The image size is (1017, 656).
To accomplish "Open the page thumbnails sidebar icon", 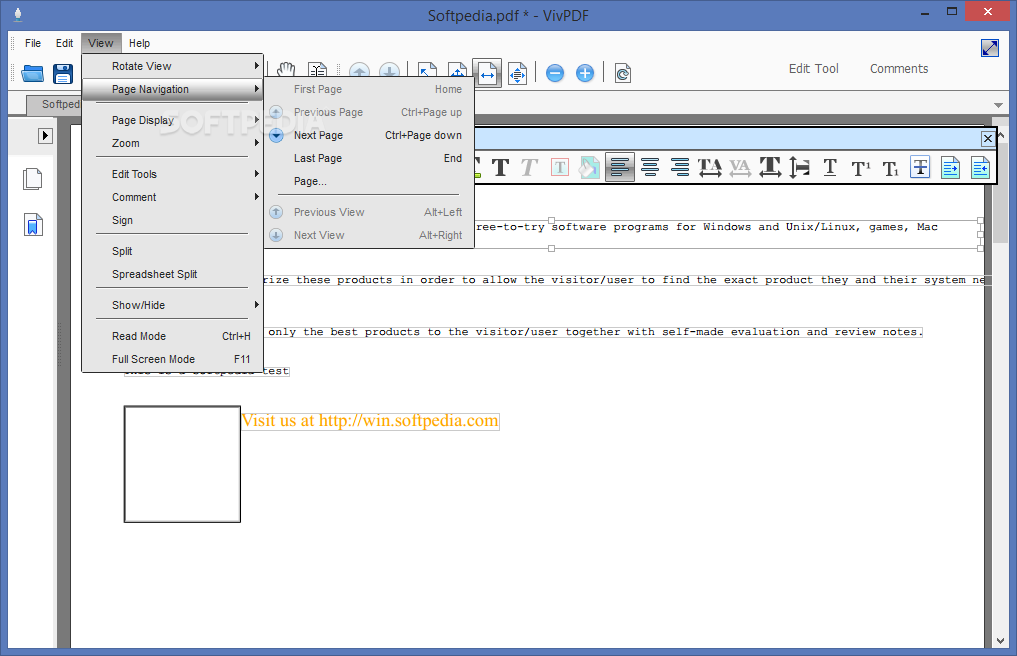I will 32,179.
